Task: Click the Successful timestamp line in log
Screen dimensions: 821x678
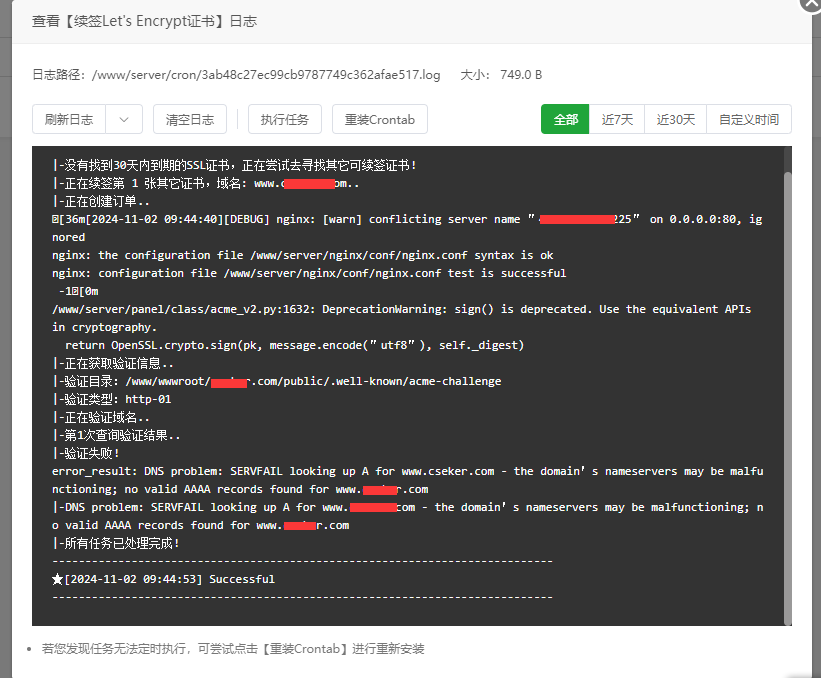Action: coord(163,580)
